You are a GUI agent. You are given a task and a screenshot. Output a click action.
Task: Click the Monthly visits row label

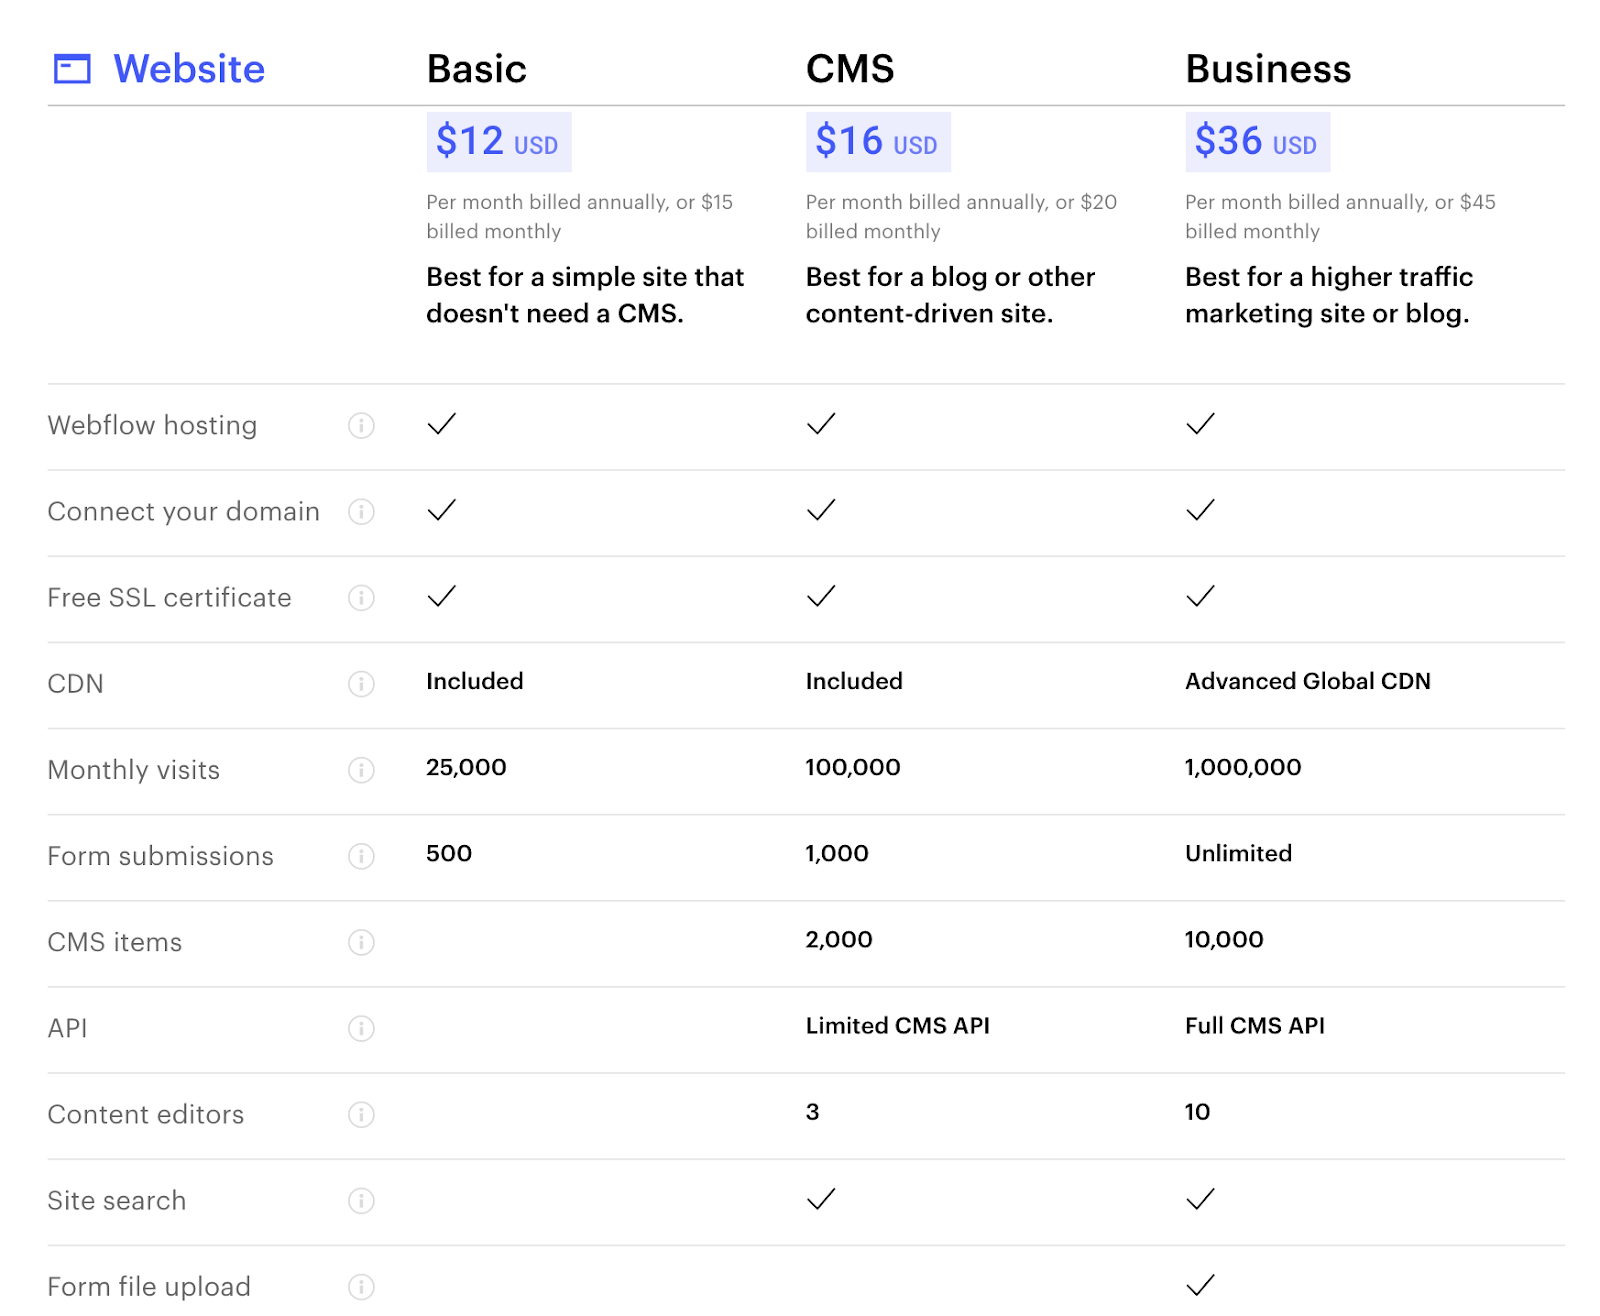click(134, 769)
